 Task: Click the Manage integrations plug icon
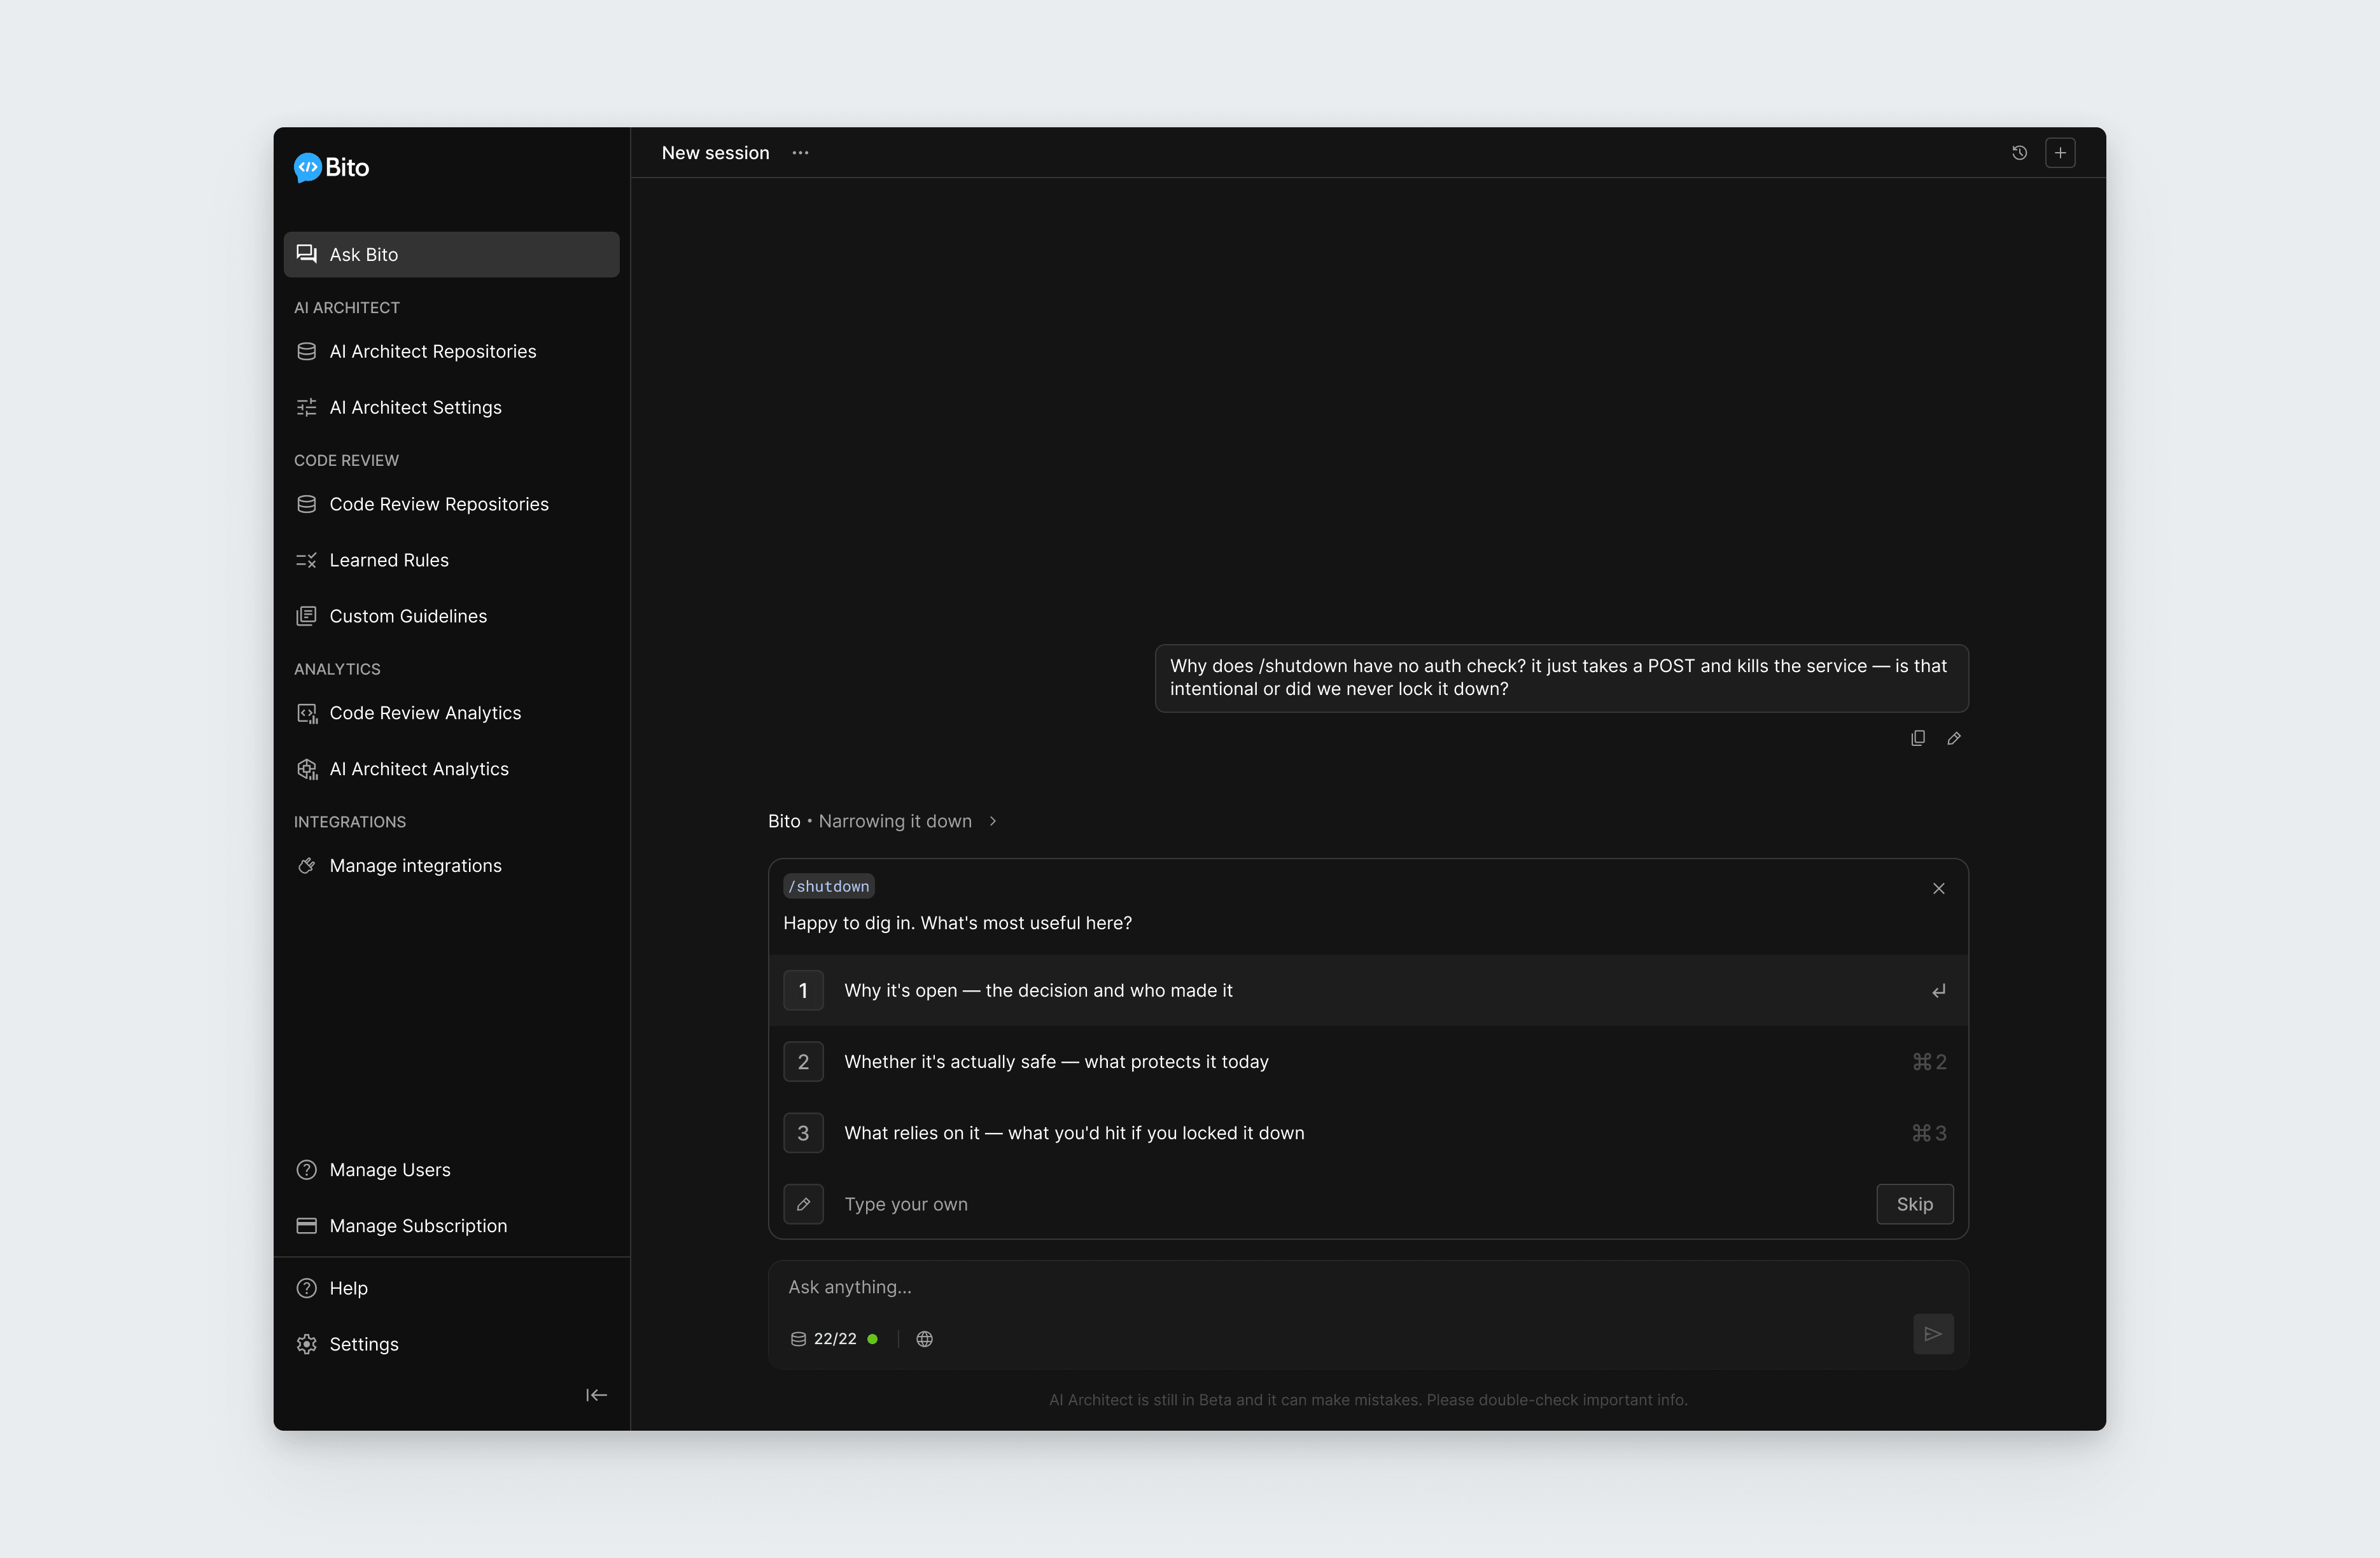tap(307, 866)
